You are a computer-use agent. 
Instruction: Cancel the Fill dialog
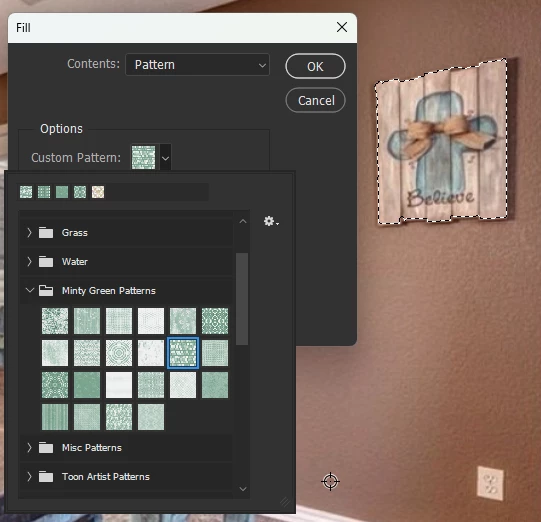pyautogui.click(x=315, y=100)
